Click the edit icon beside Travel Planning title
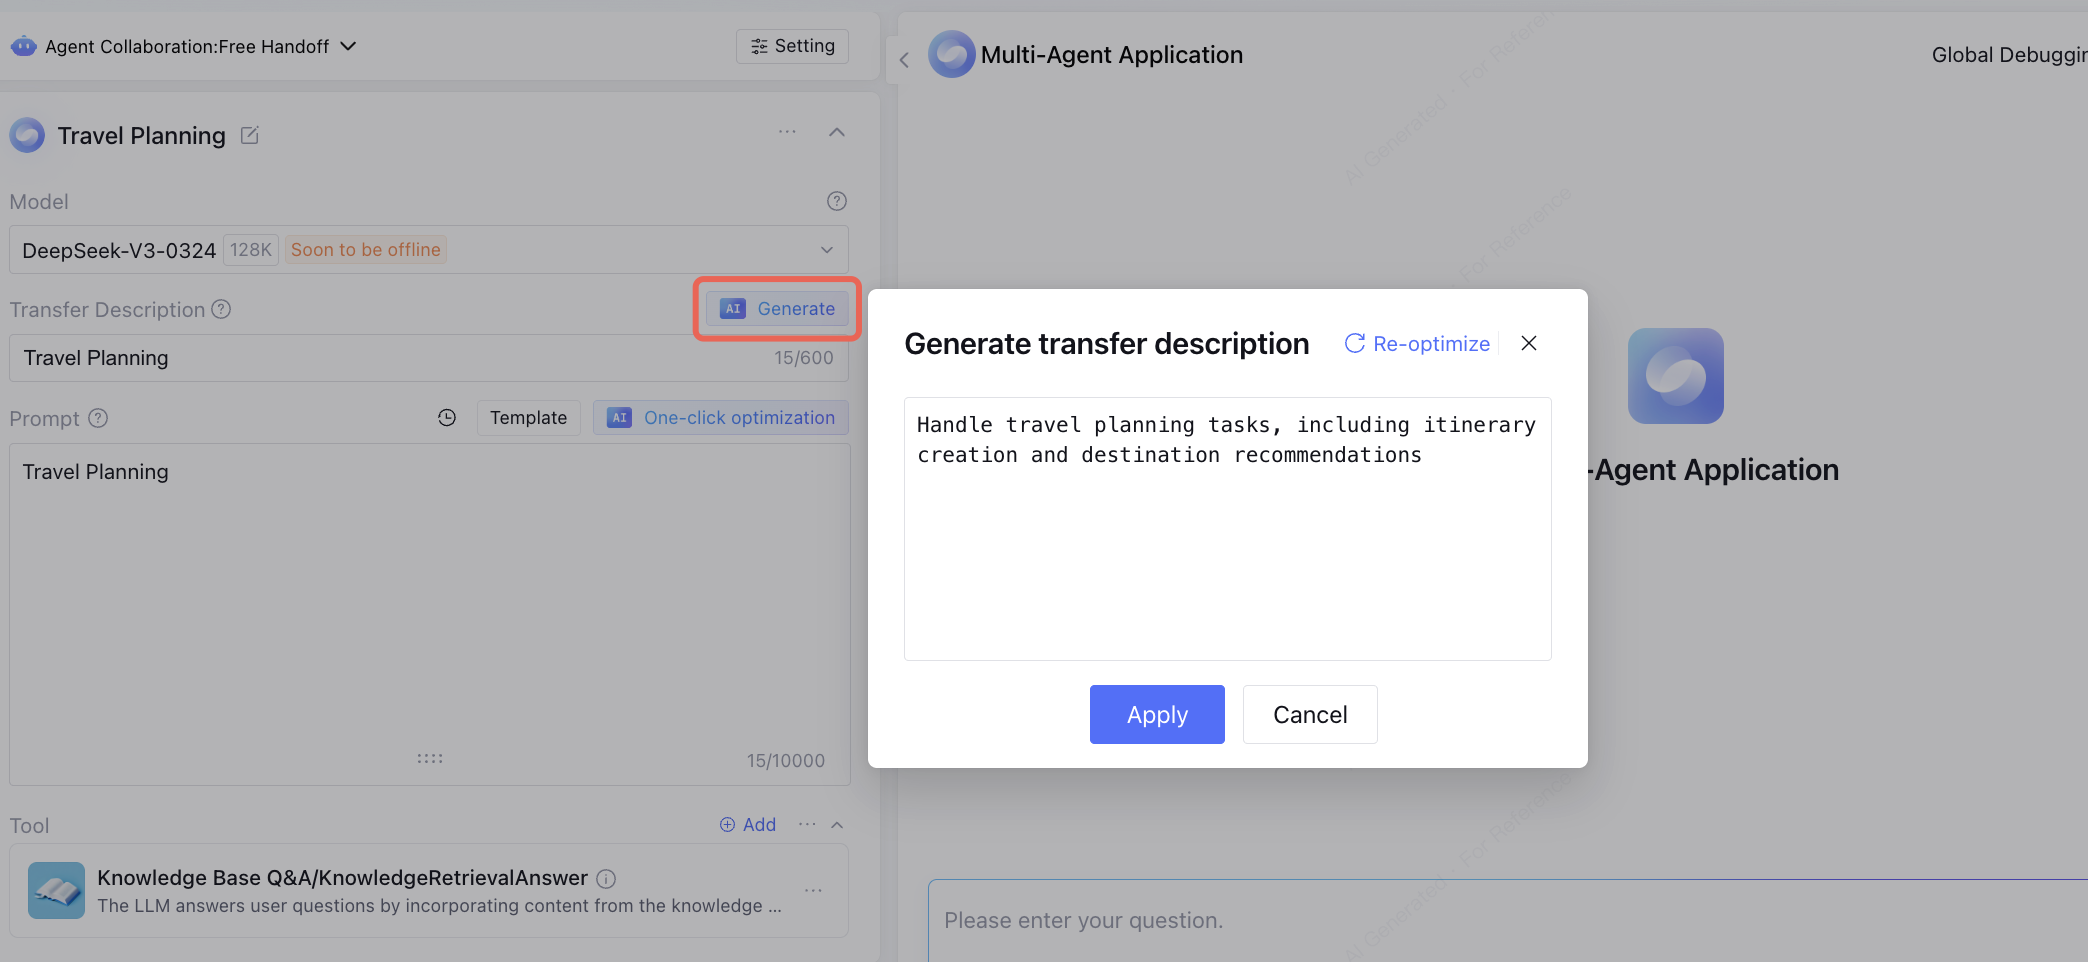This screenshot has height=962, width=2088. (x=250, y=135)
